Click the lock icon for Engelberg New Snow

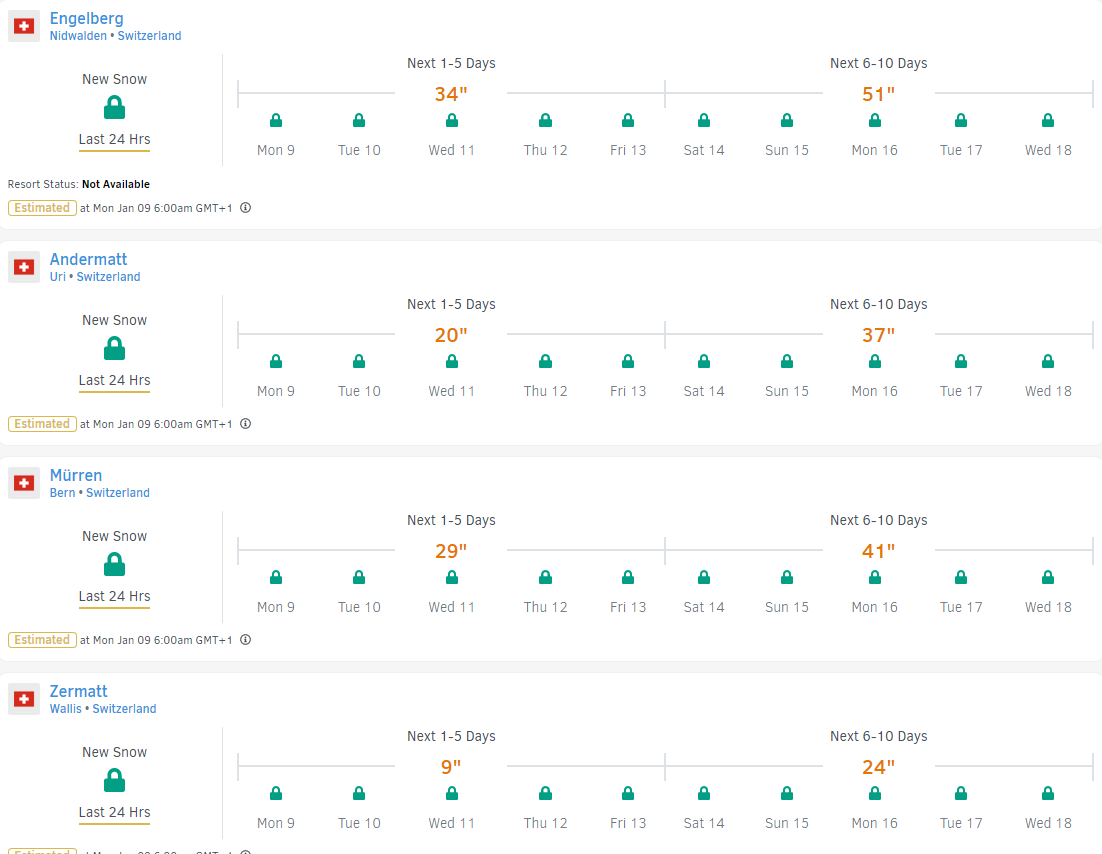click(x=115, y=108)
